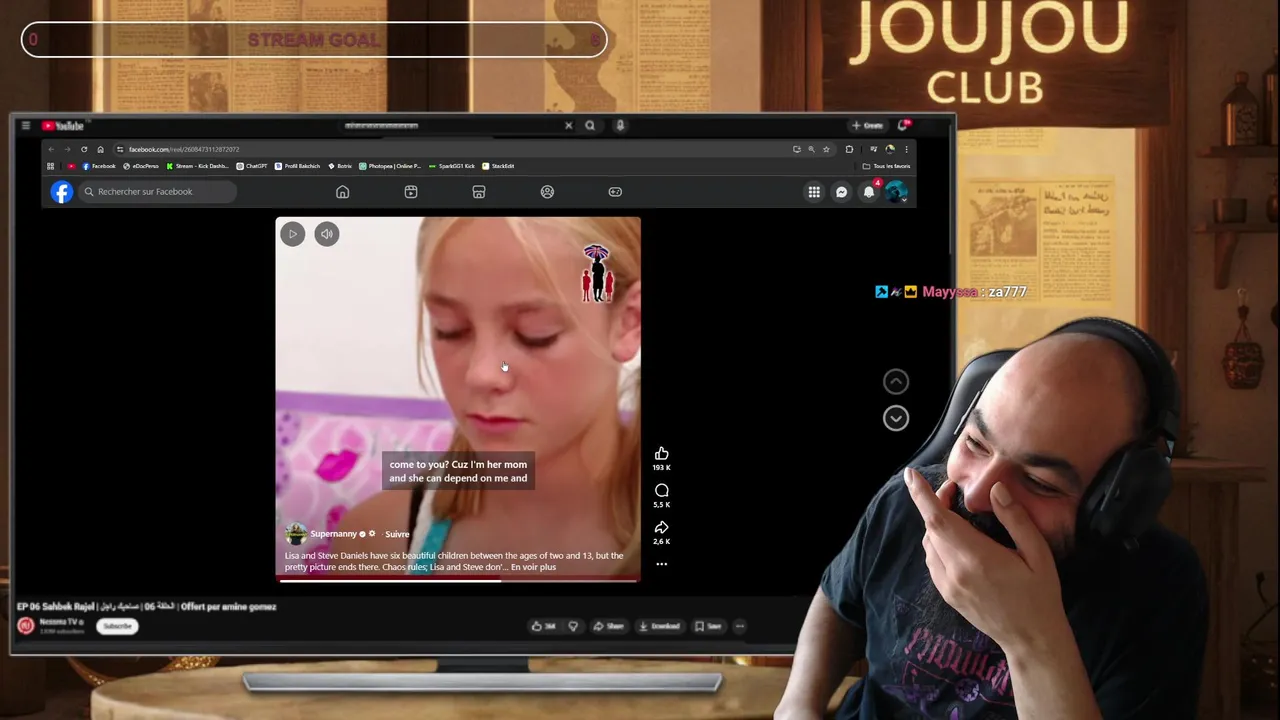The width and height of the screenshot is (1280, 720).
Task: Click the Supernanny avatar on the reel
Action: pyautogui.click(x=296, y=534)
